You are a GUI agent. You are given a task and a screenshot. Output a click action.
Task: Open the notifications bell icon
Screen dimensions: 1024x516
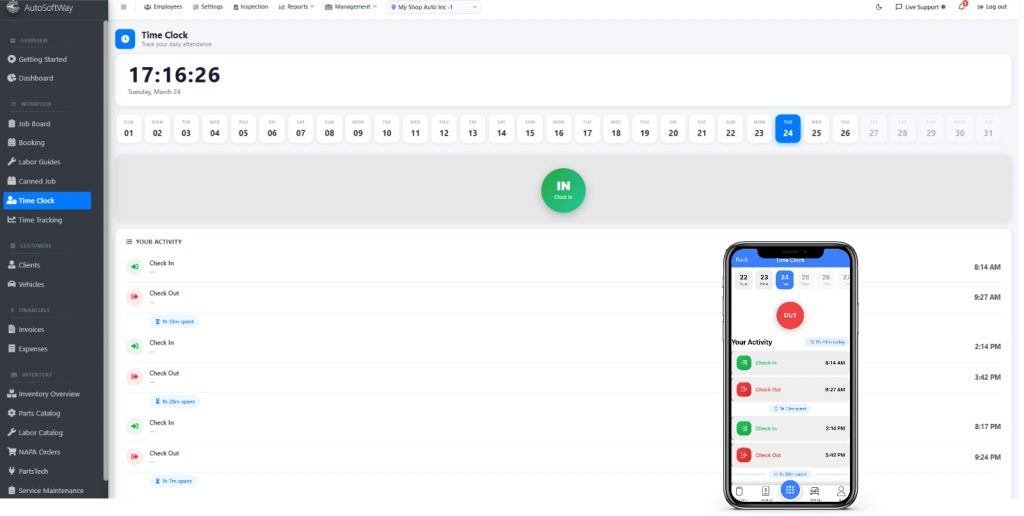(962, 7)
